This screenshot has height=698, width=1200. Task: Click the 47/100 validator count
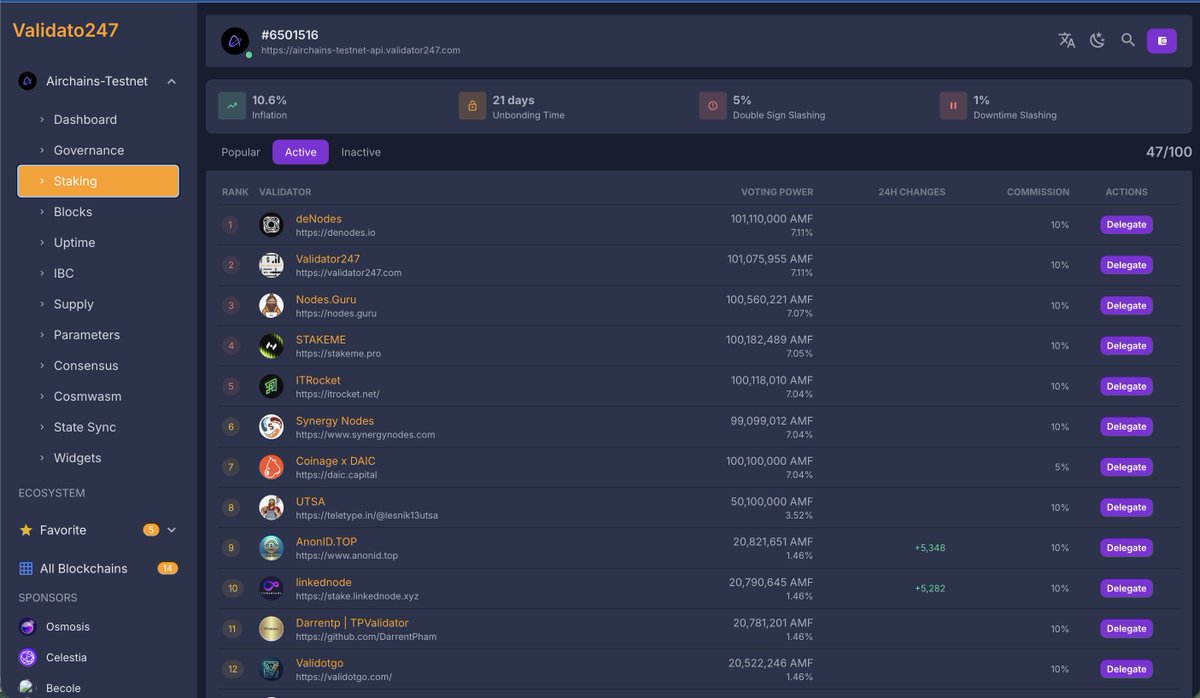click(x=1169, y=152)
